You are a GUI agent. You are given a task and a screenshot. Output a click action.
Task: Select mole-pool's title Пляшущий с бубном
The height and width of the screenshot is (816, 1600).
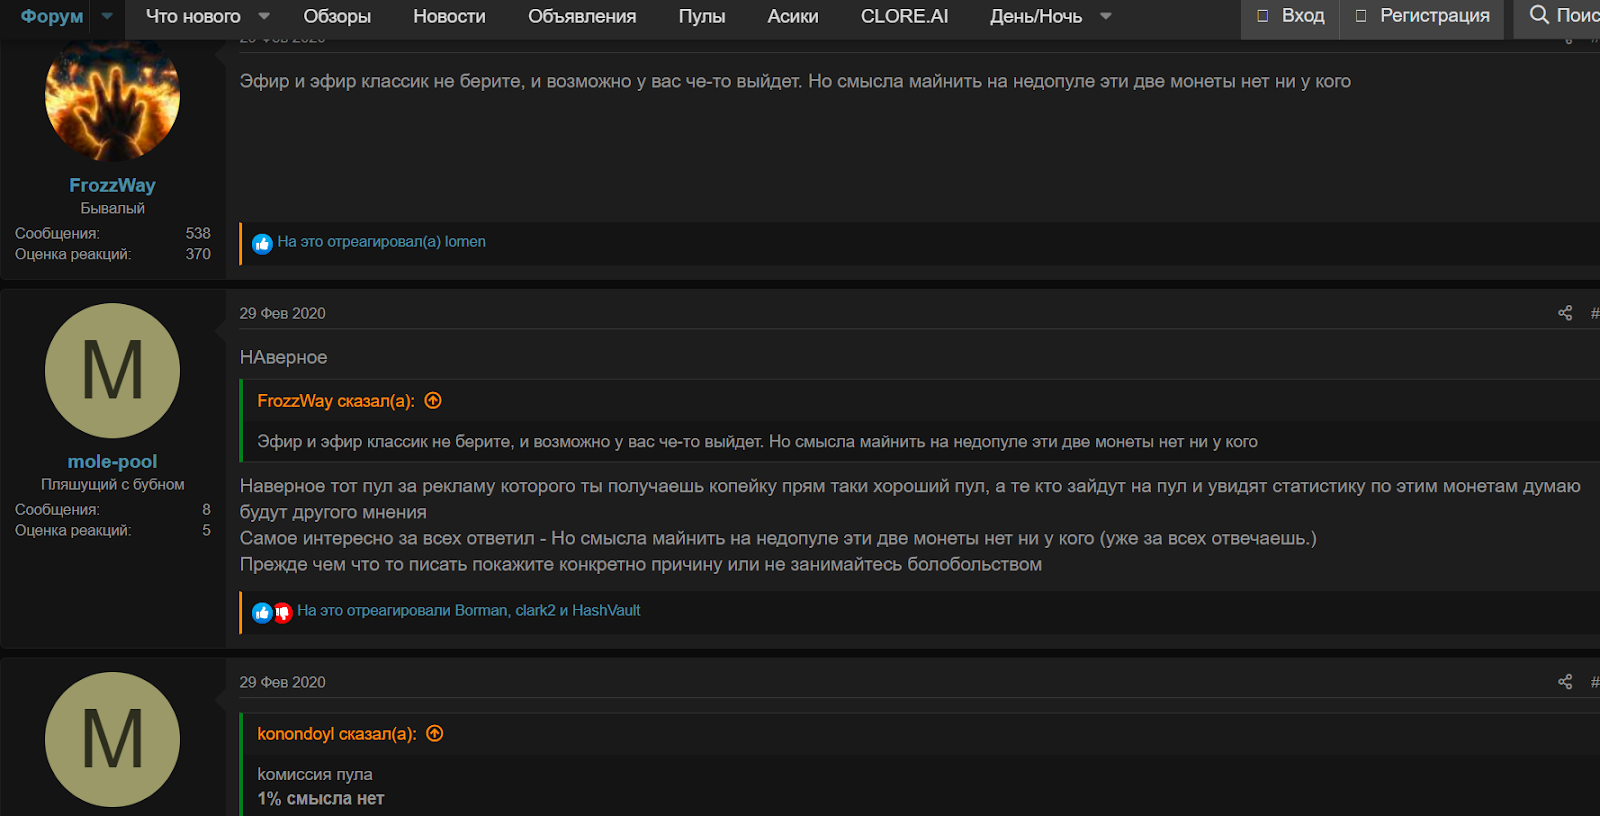pyautogui.click(x=112, y=484)
